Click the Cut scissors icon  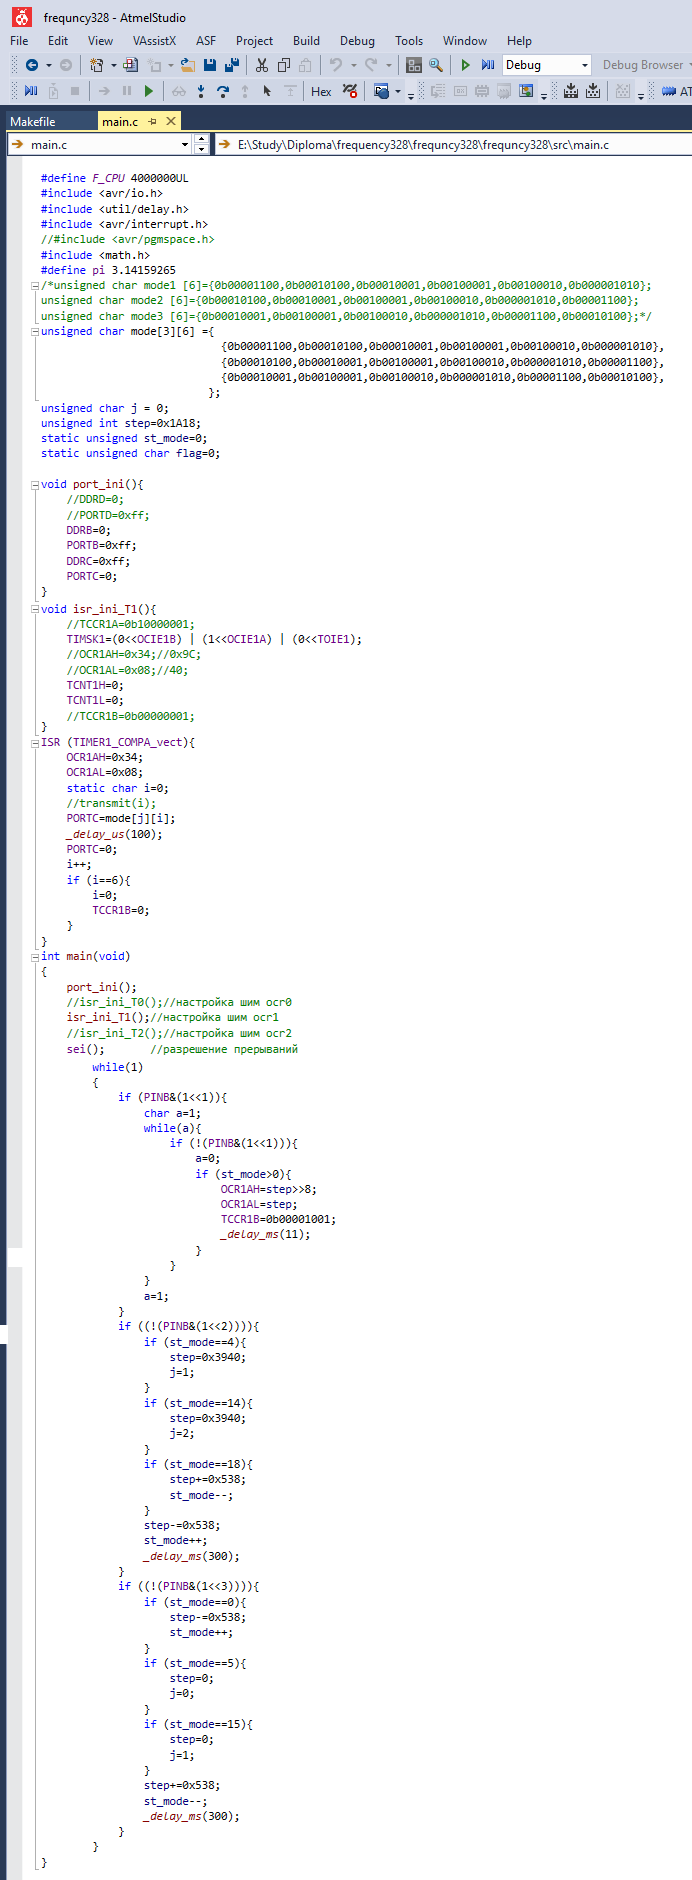pyautogui.click(x=262, y=65)
